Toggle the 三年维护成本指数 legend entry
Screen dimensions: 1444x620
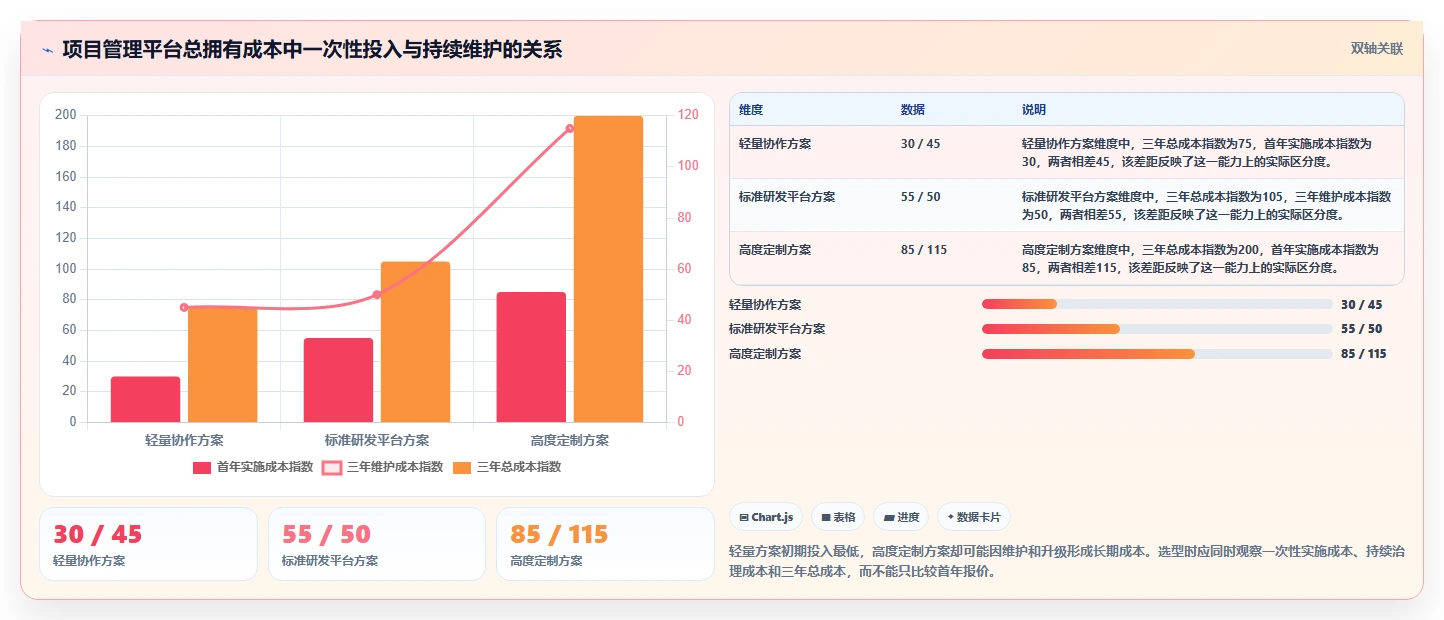click(x=382, y=467)
